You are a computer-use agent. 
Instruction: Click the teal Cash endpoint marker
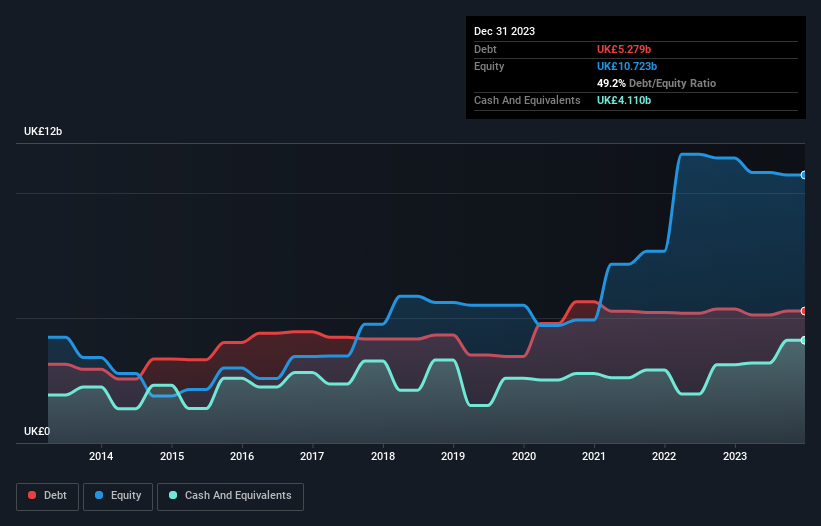(x=804, y=340)
